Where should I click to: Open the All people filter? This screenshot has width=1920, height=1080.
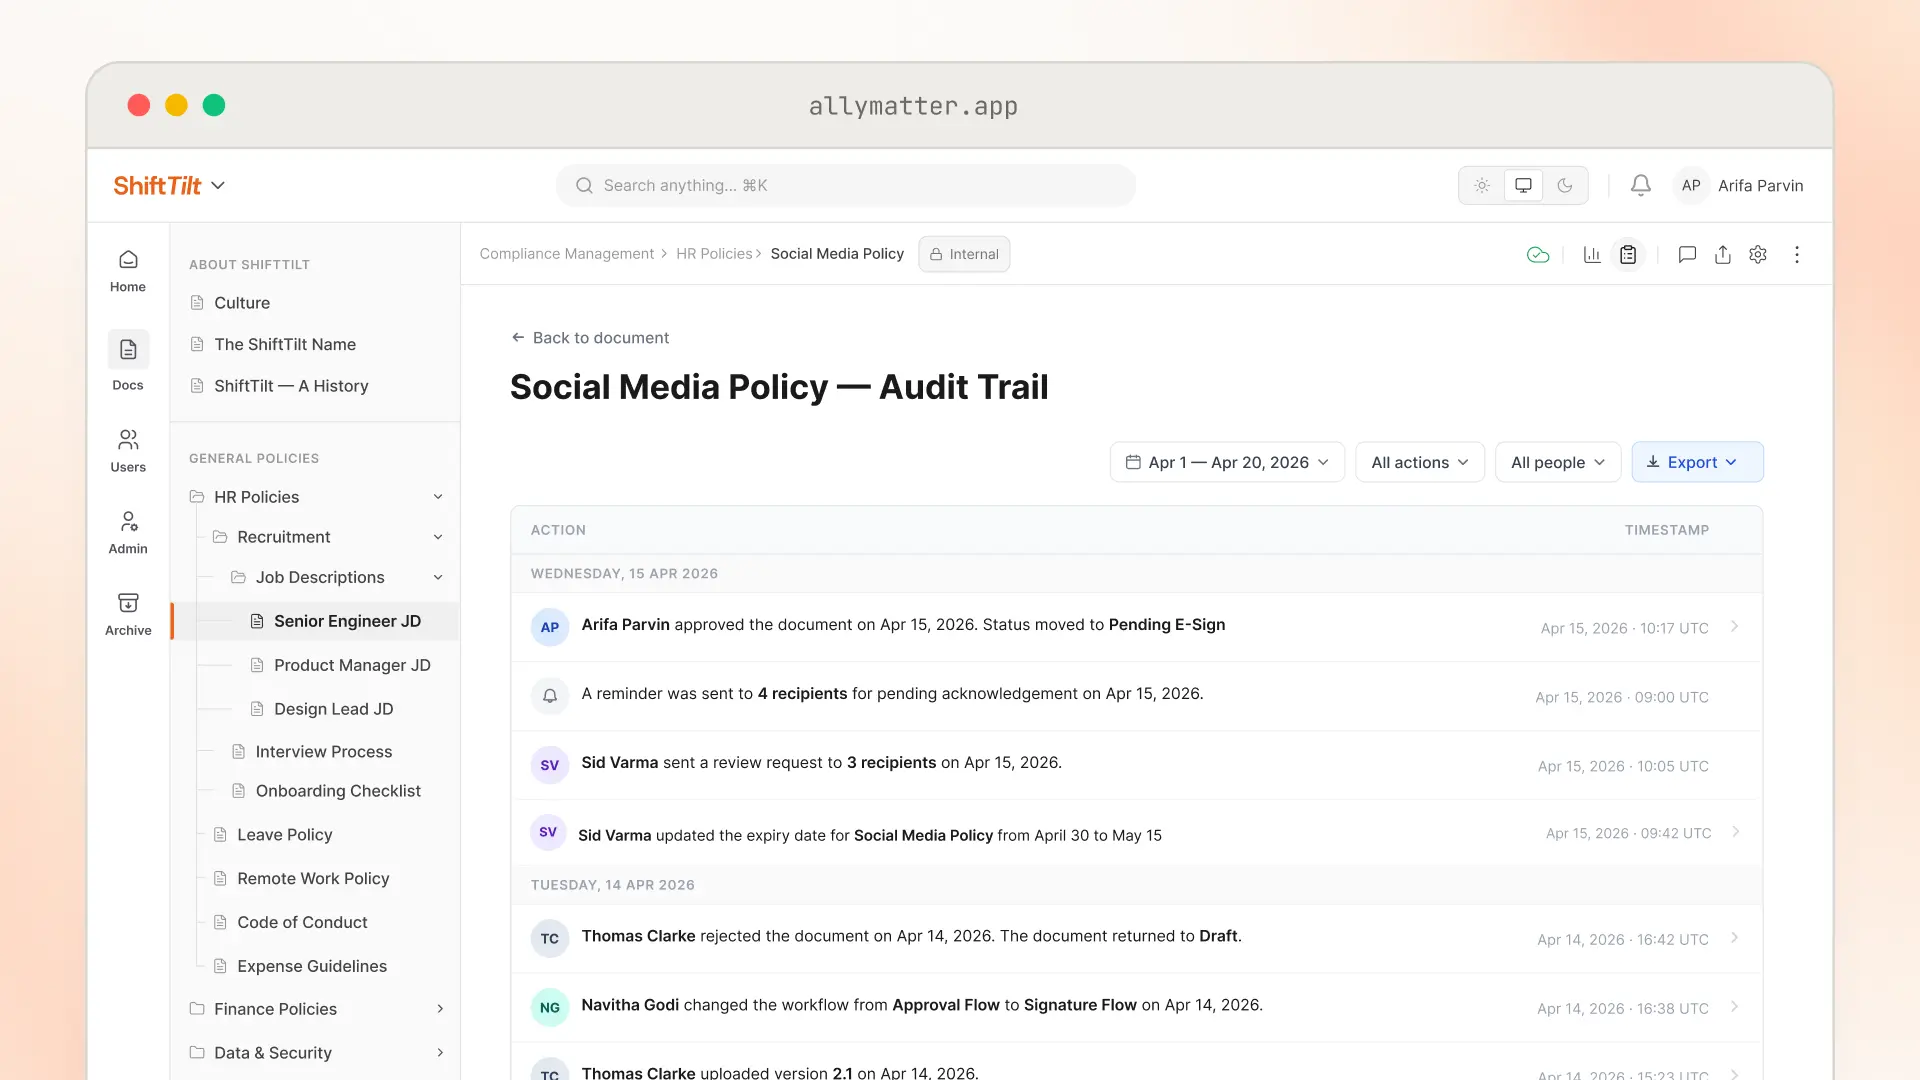(1558, 462)
